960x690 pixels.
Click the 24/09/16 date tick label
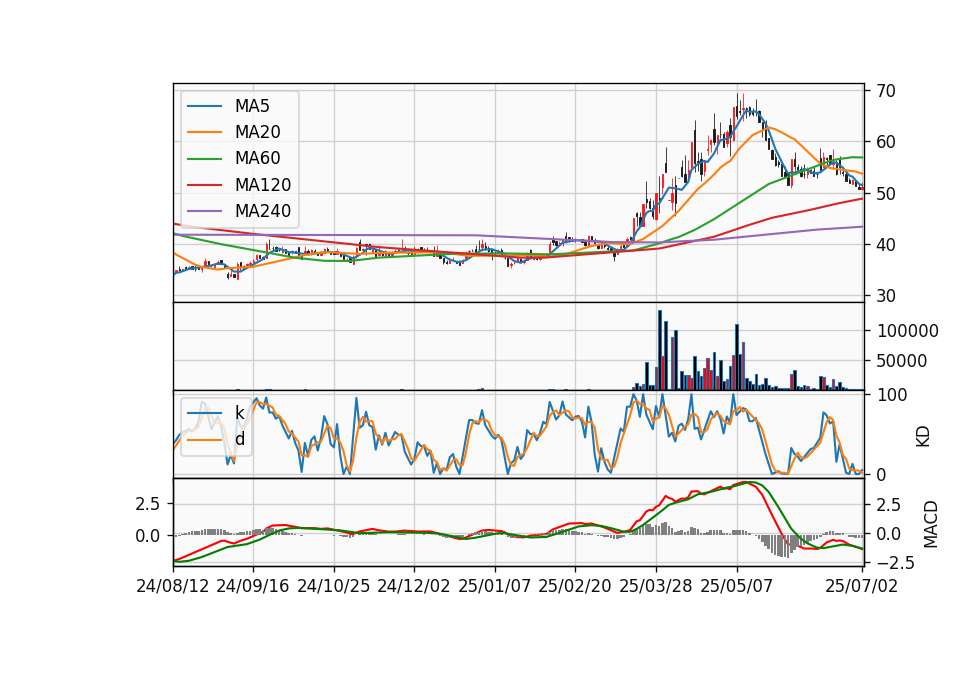(x=253, y=586)
